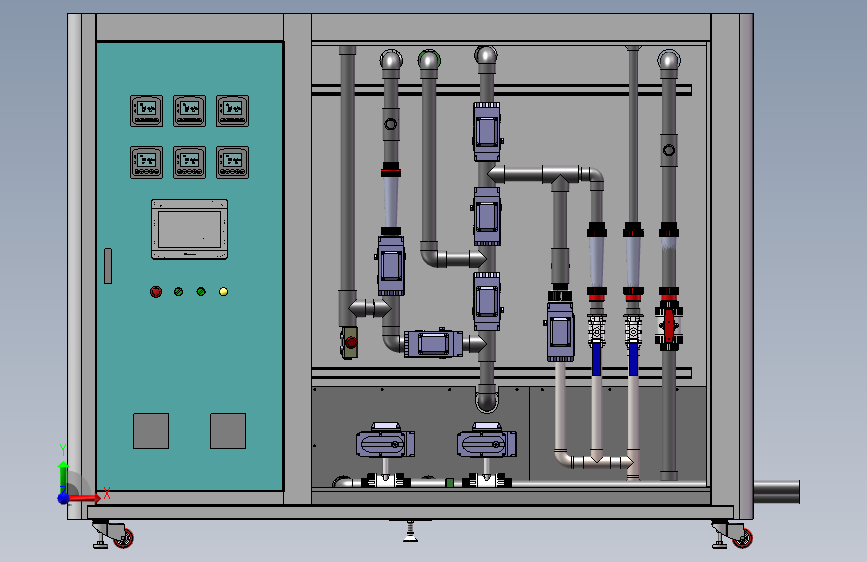Screen dimensions: 867x562
Task: Click the blue origin ball of triad
Action: (64, 498)
